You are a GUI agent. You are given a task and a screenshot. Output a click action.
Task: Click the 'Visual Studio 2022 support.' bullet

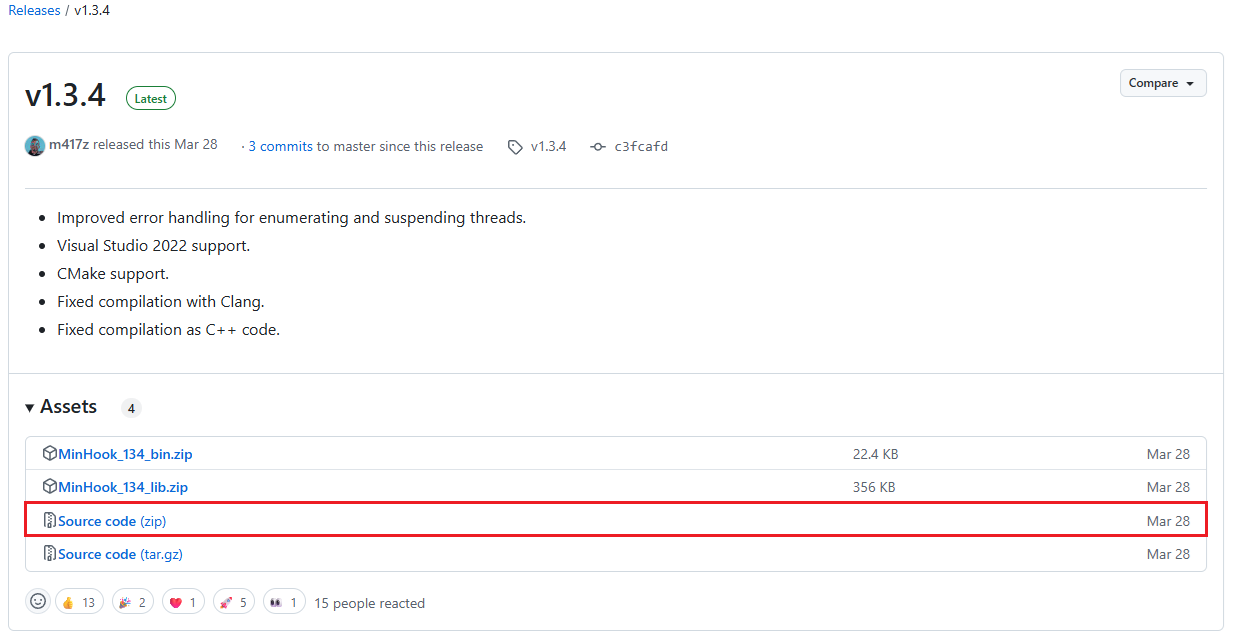coord(153,245)
